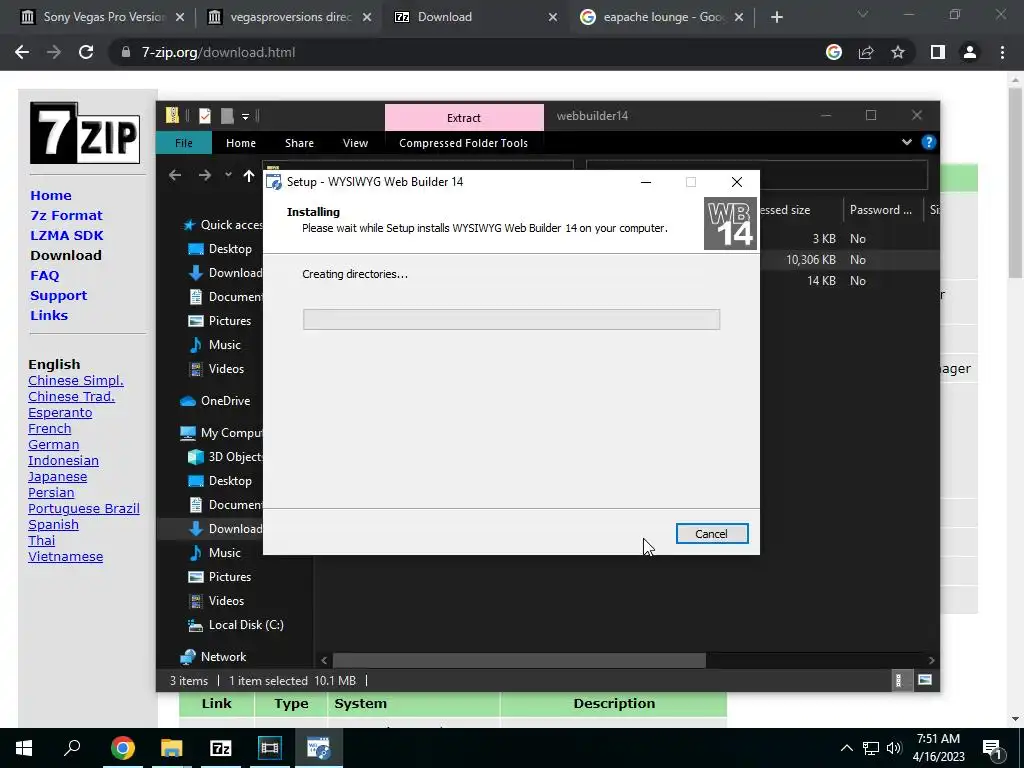Open 7-Zip Home link

click(x=51, y=195)
